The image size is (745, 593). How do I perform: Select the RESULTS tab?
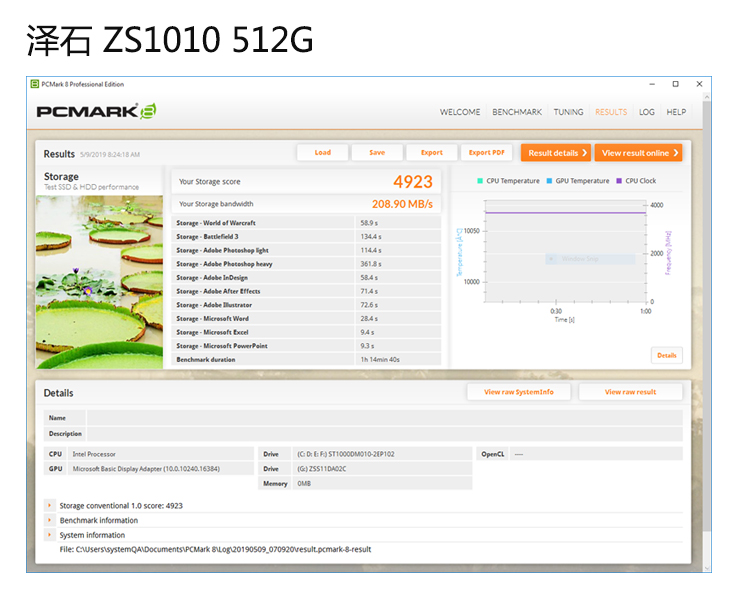point(611,112)
